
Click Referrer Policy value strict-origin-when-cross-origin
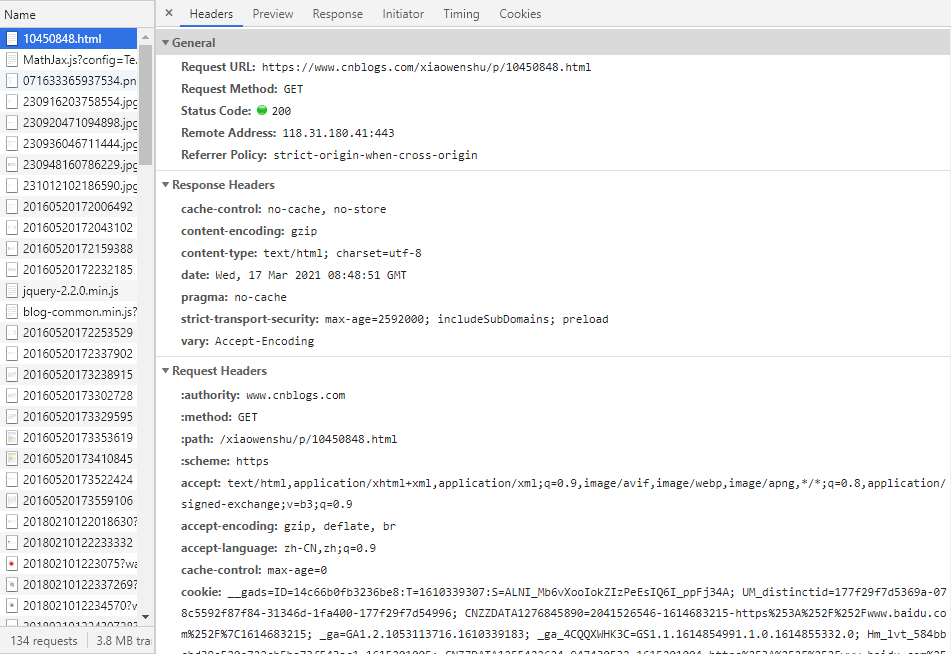click(x=375, y=155)
